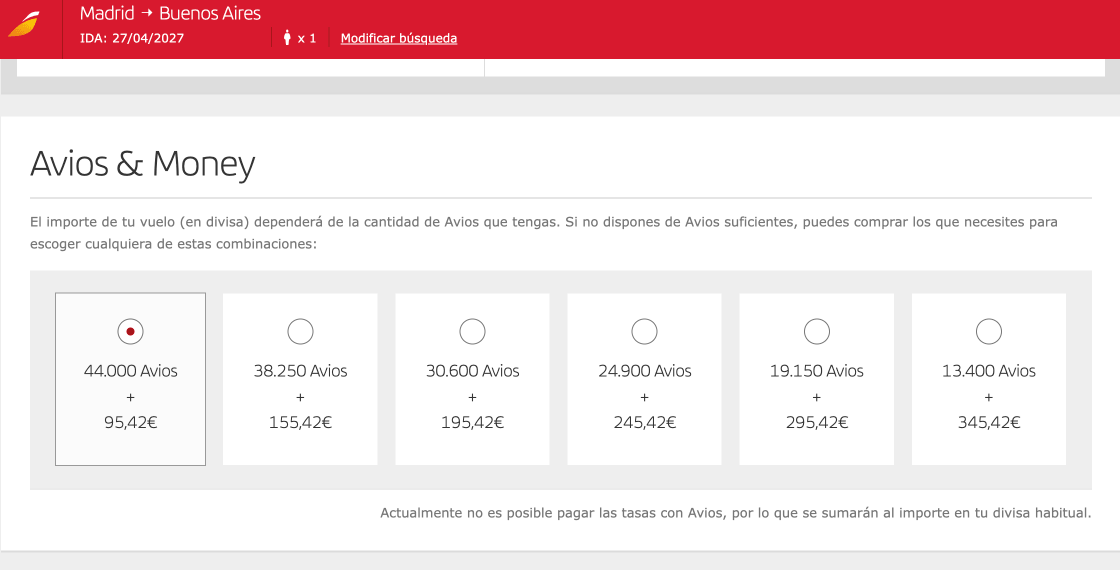Click the 155,42€ price text
The width and height of the screenshot is (1120, 570).
click(300, 422)
